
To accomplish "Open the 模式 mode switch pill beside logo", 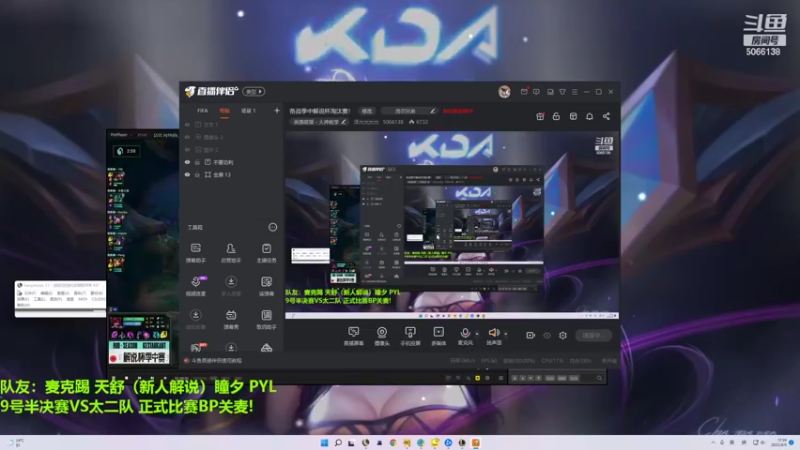I will [254, 92].
